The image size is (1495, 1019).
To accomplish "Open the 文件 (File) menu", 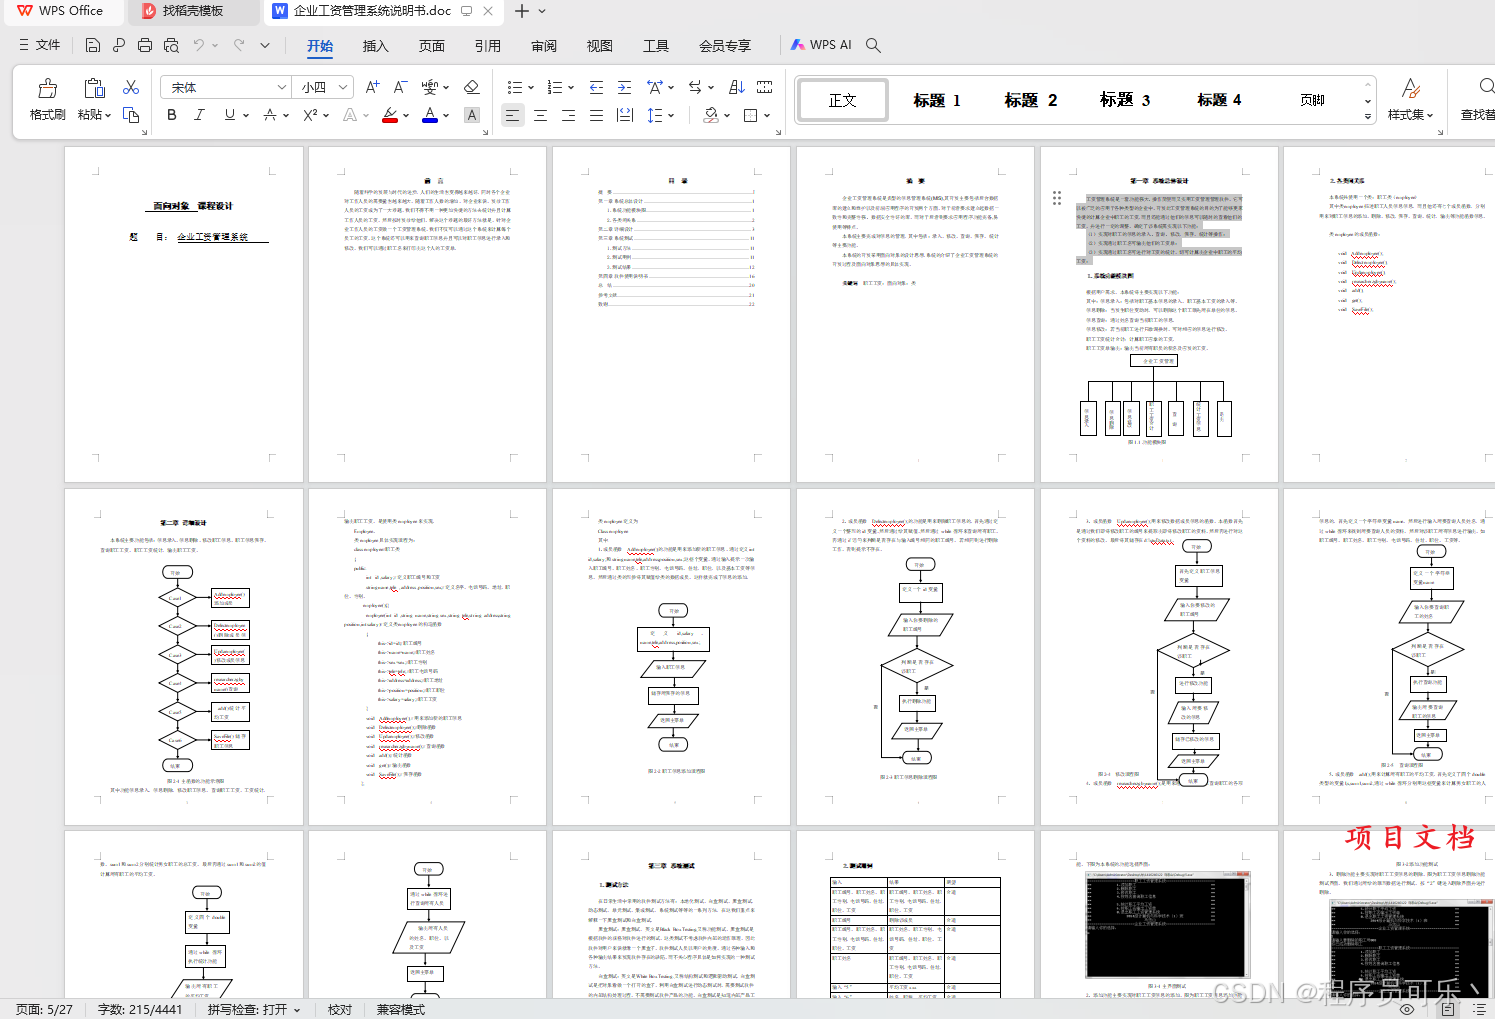I will point(40,45).
